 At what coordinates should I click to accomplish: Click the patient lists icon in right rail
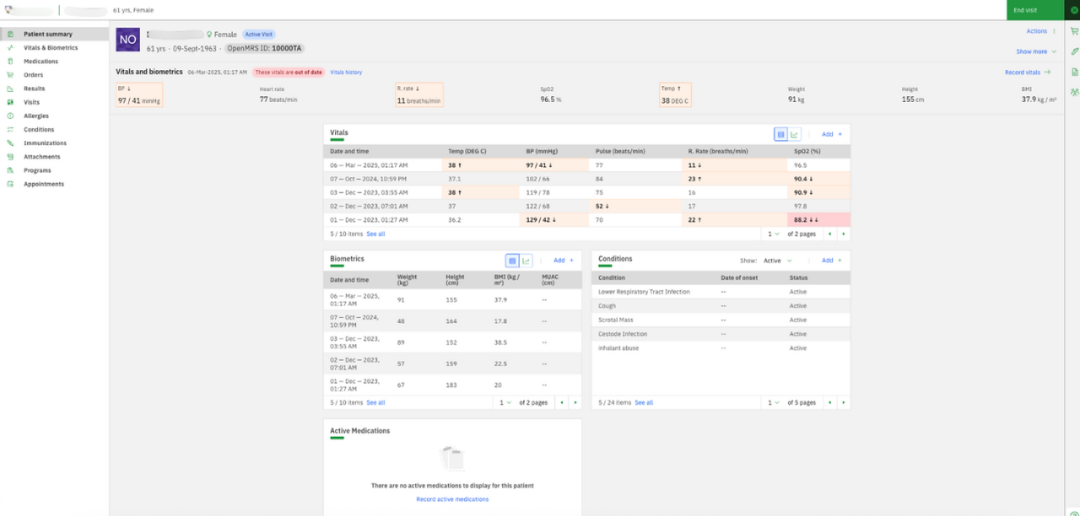[1073, 93]
